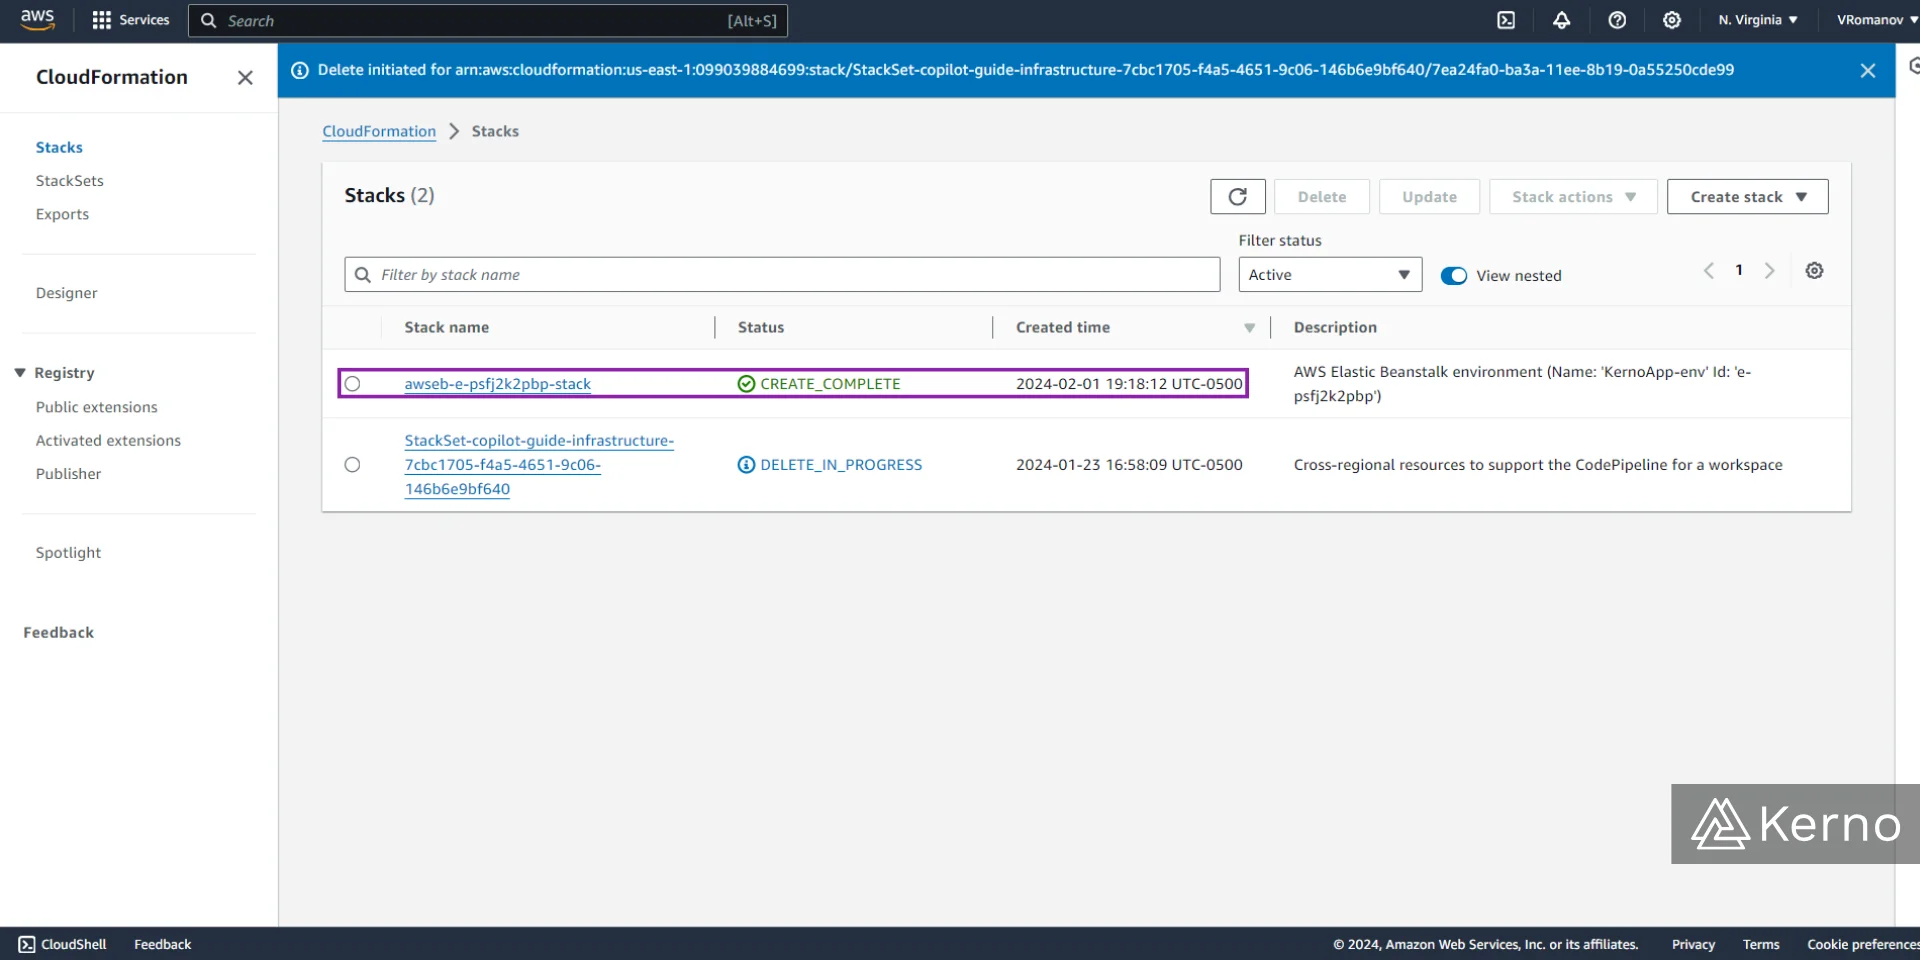
Task: Click the CloudFormation breadcrumb link
Action: 379,131
